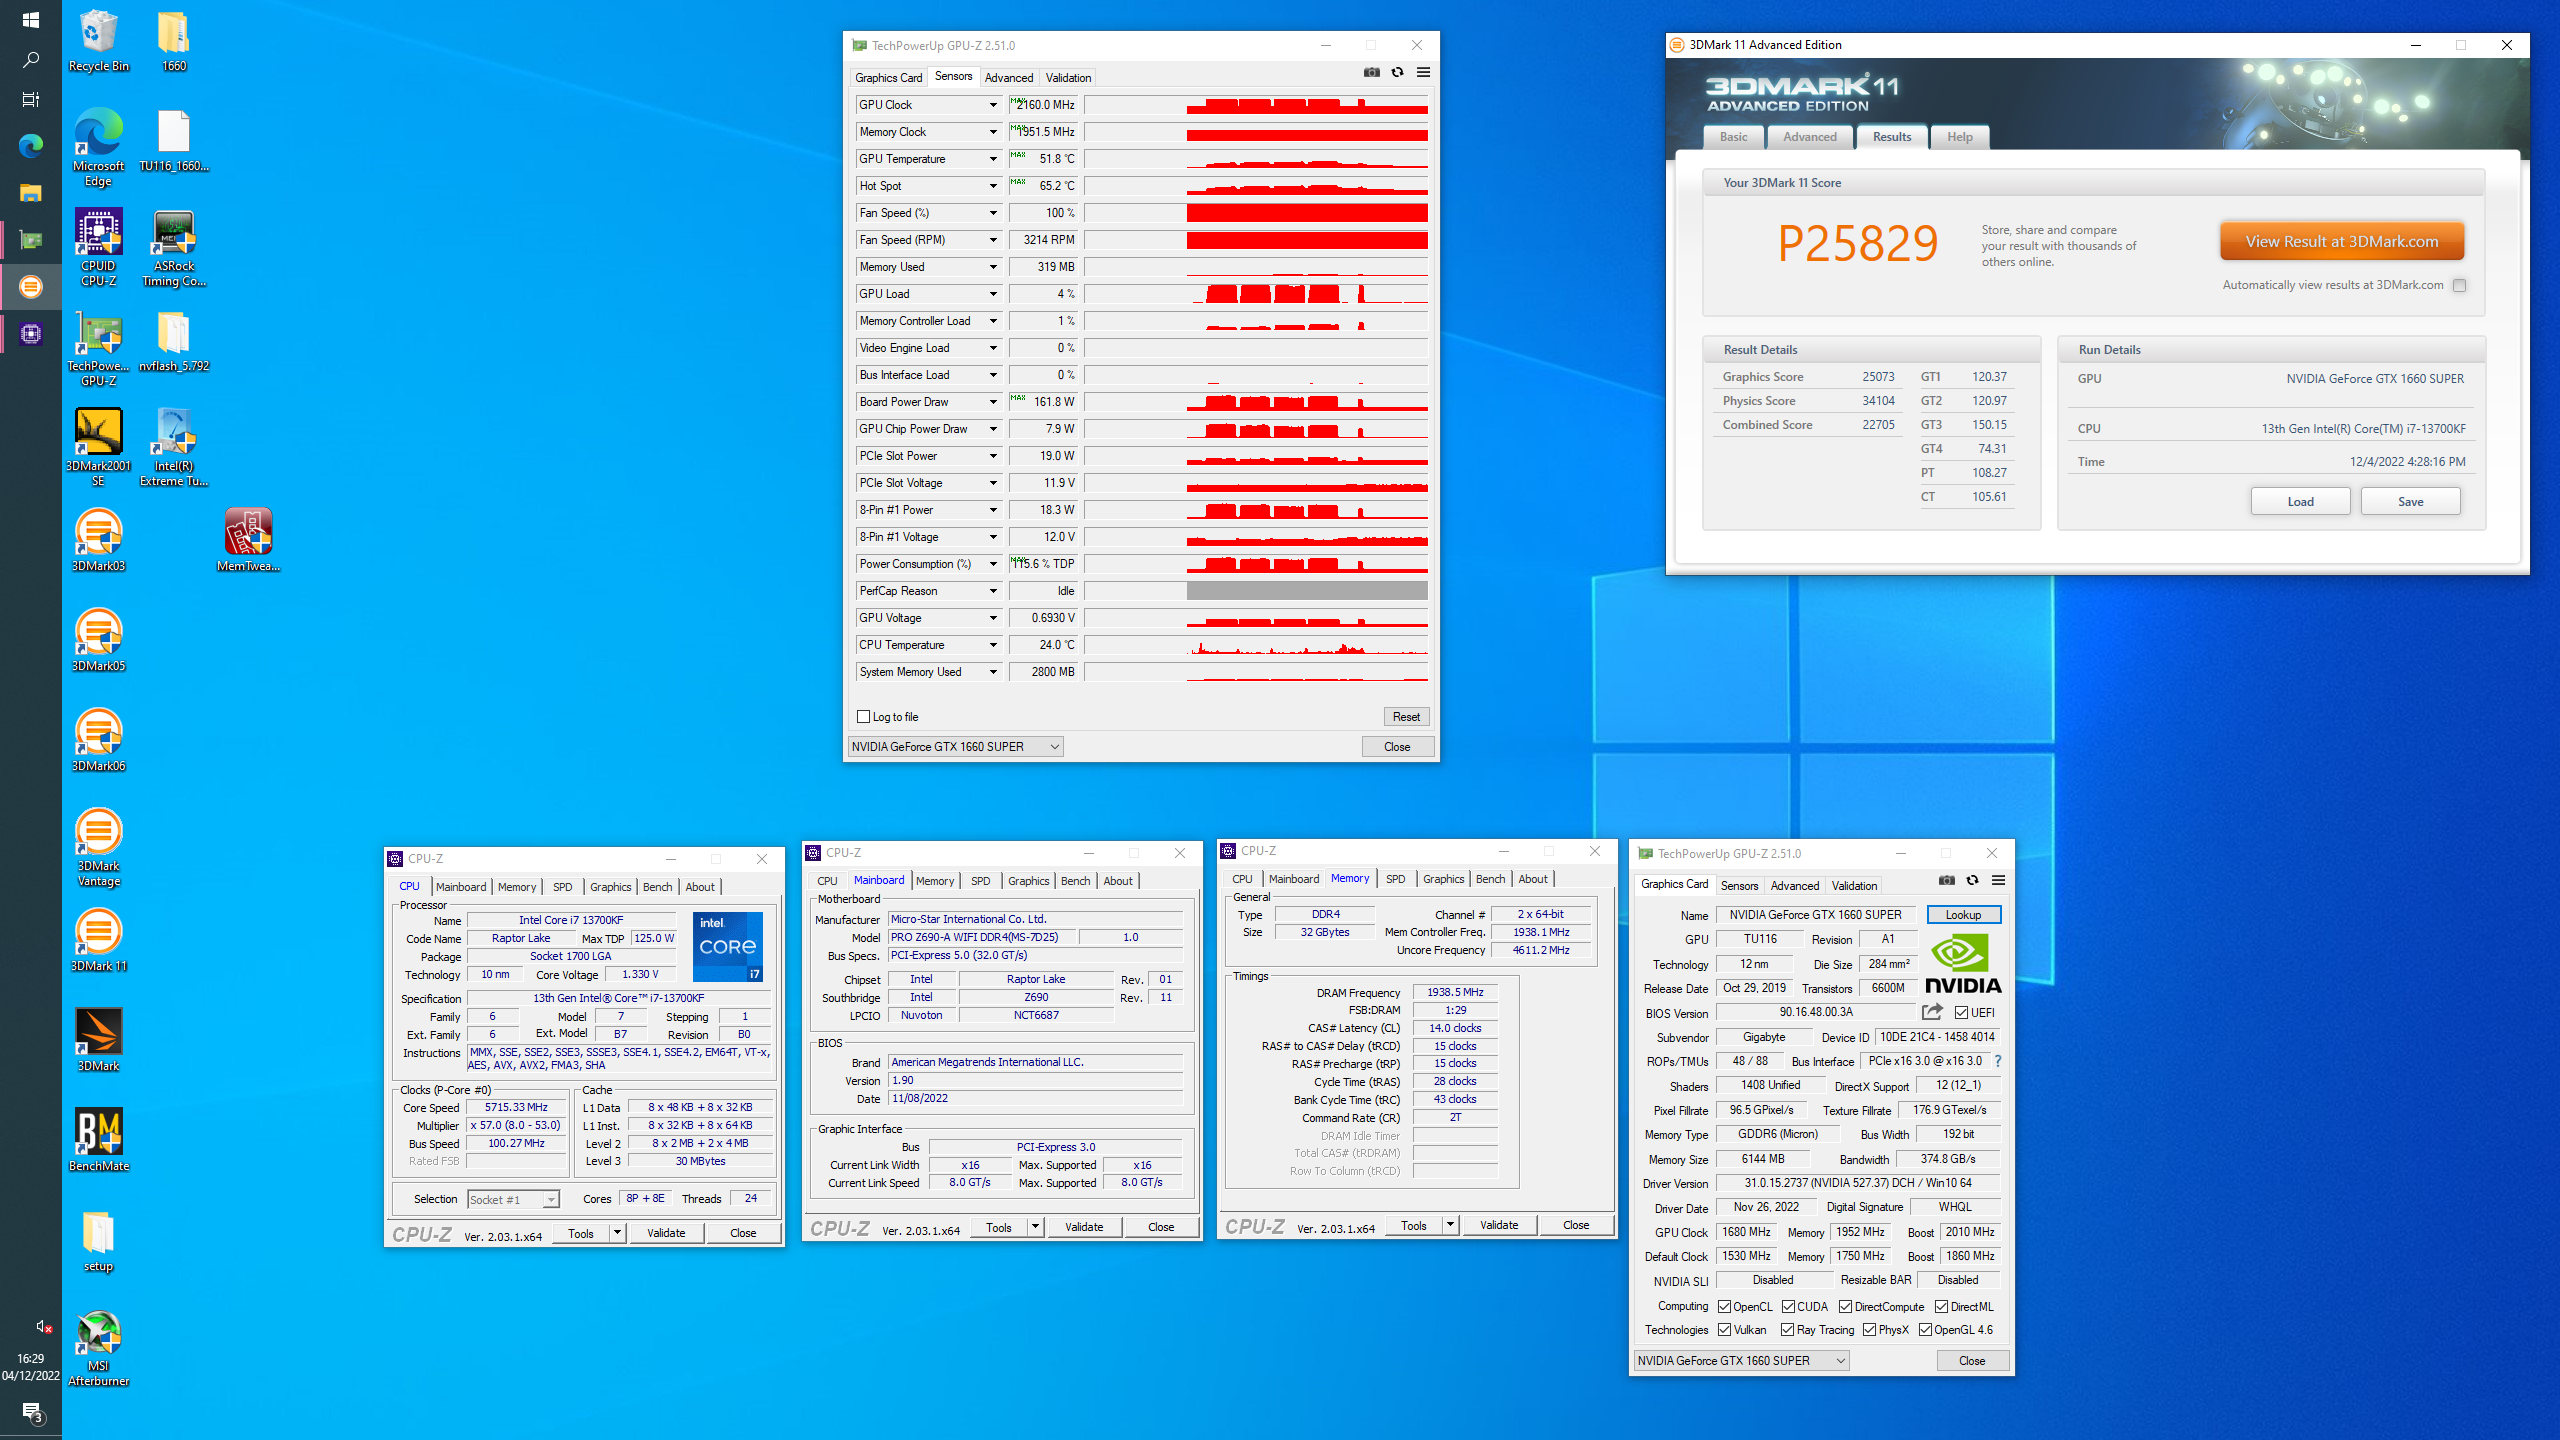Switch to Validation tab in GPU-Z Sensors window
The image size is (2560, 1440).
(x=1068, y=77)
